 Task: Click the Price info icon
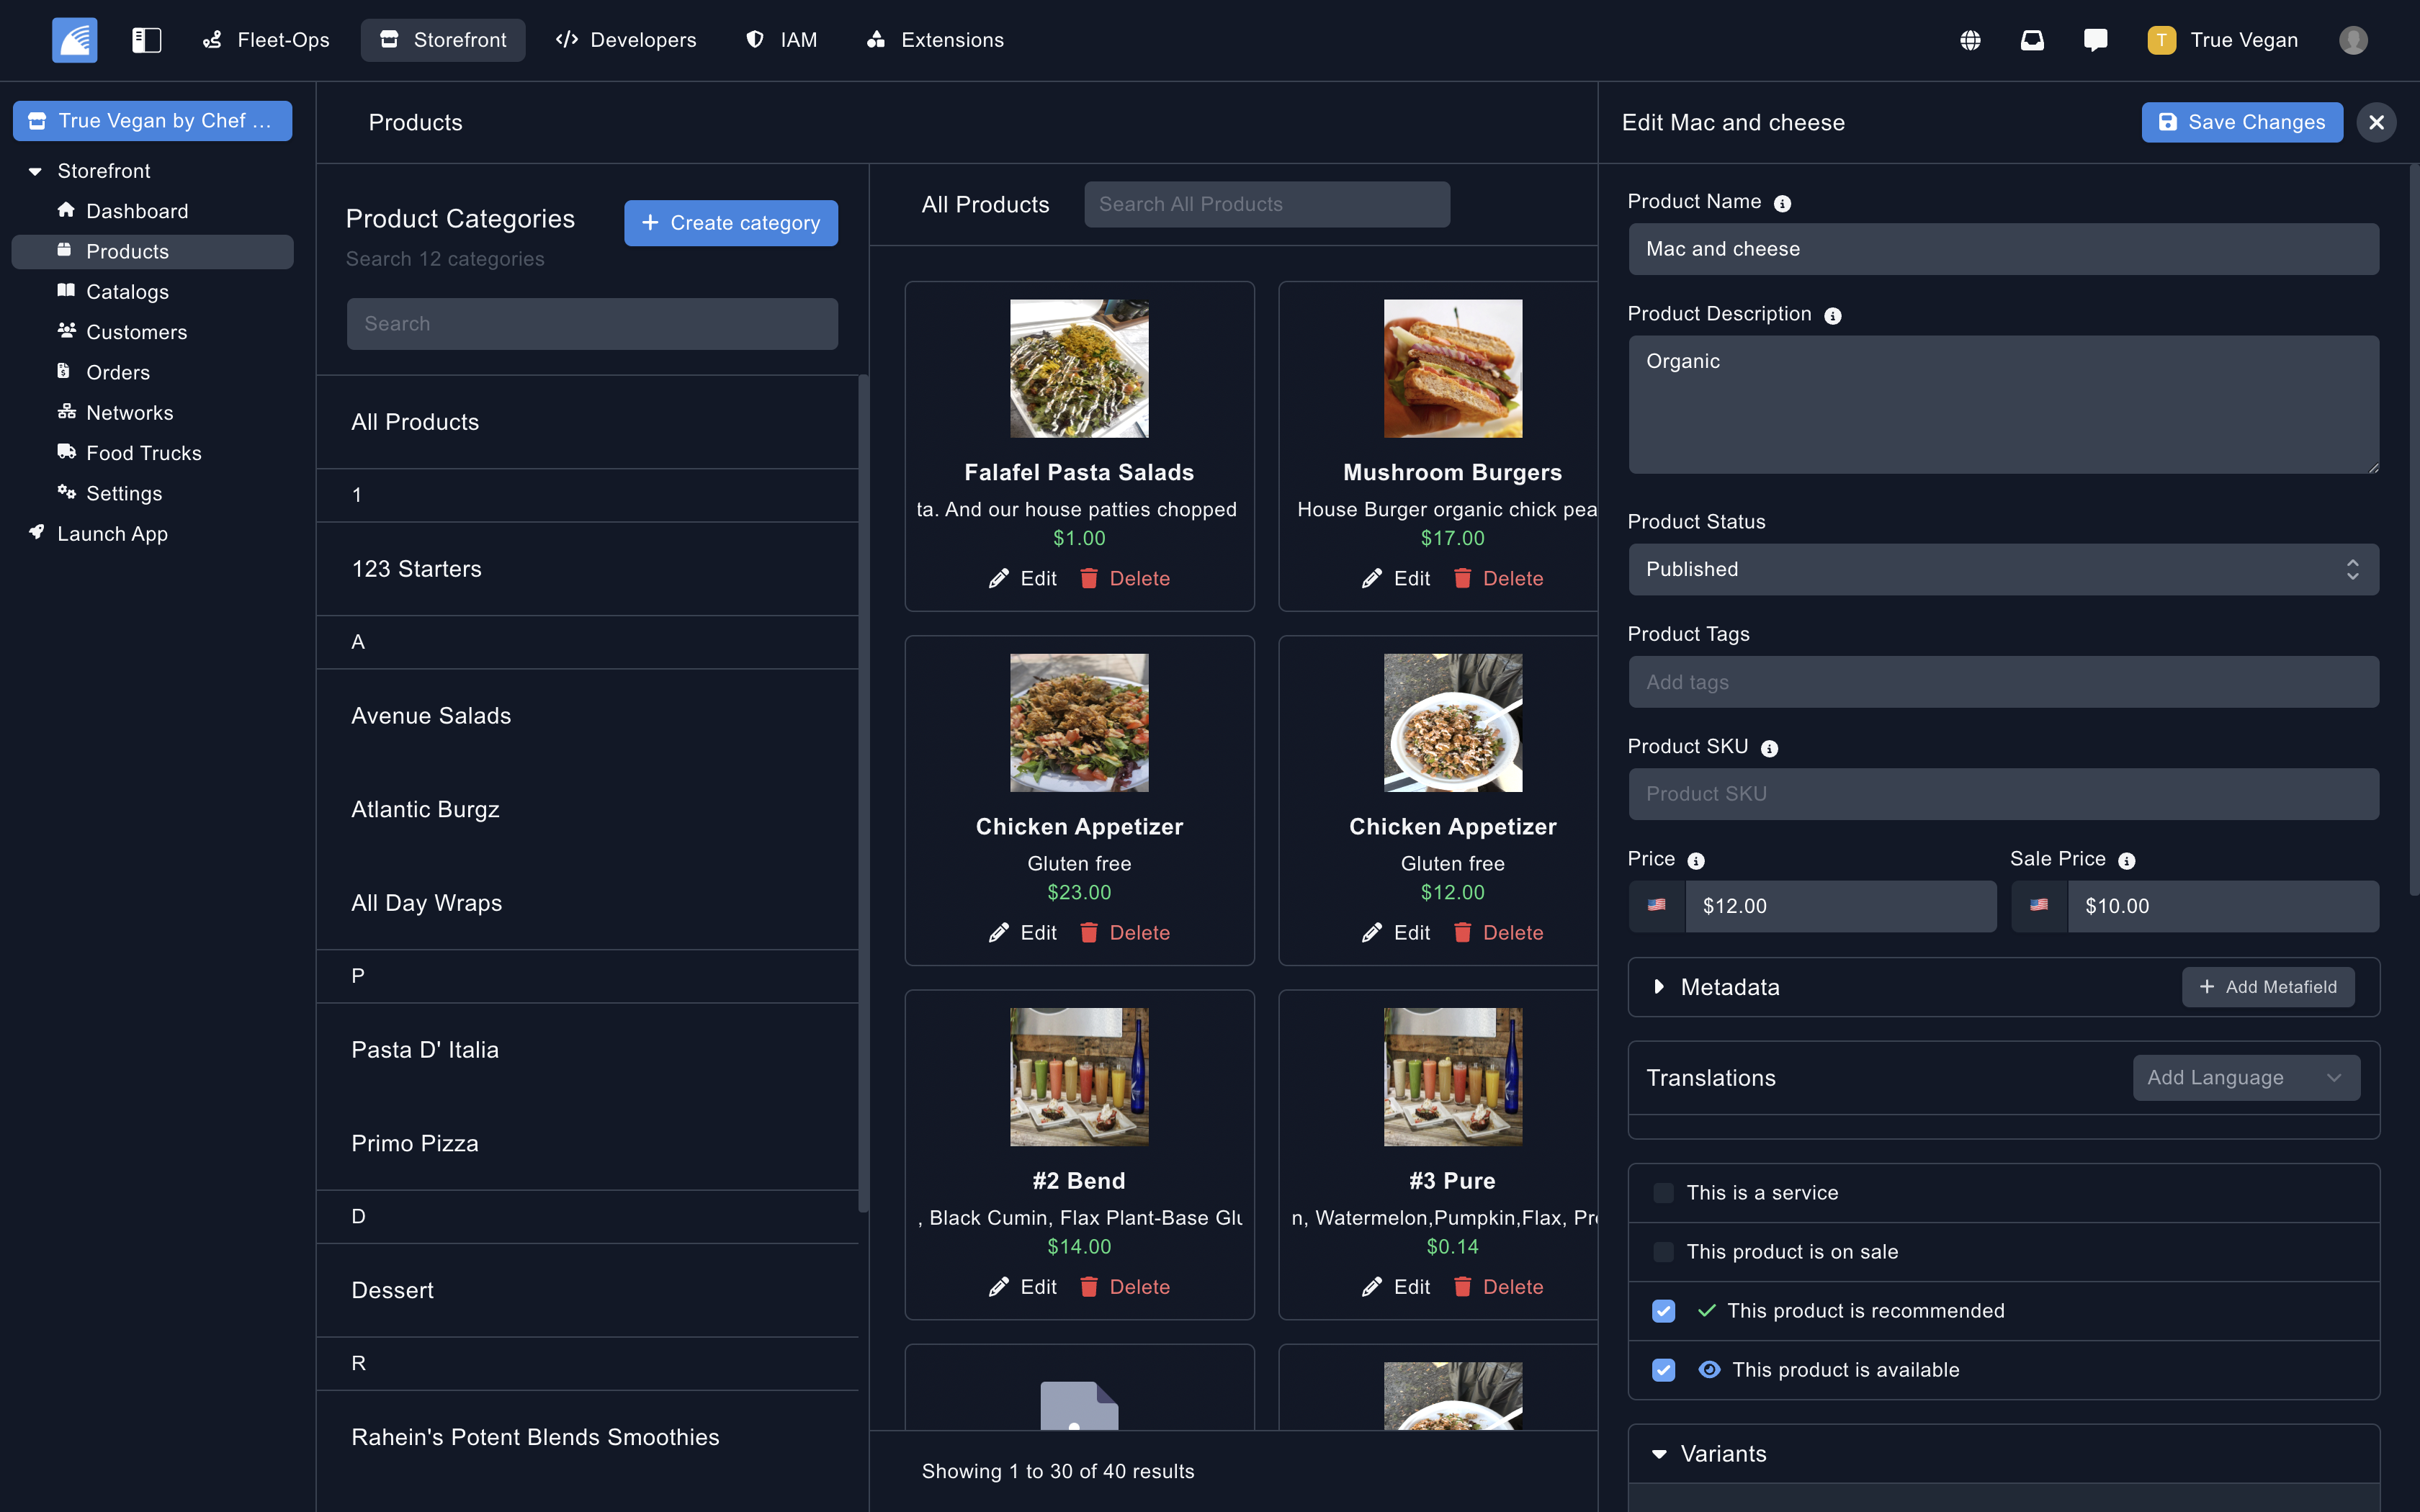coord(1696,860)
